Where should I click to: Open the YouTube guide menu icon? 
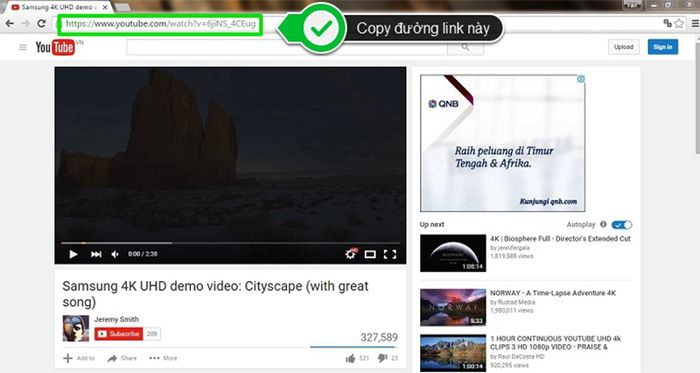[x=23, y=47]
